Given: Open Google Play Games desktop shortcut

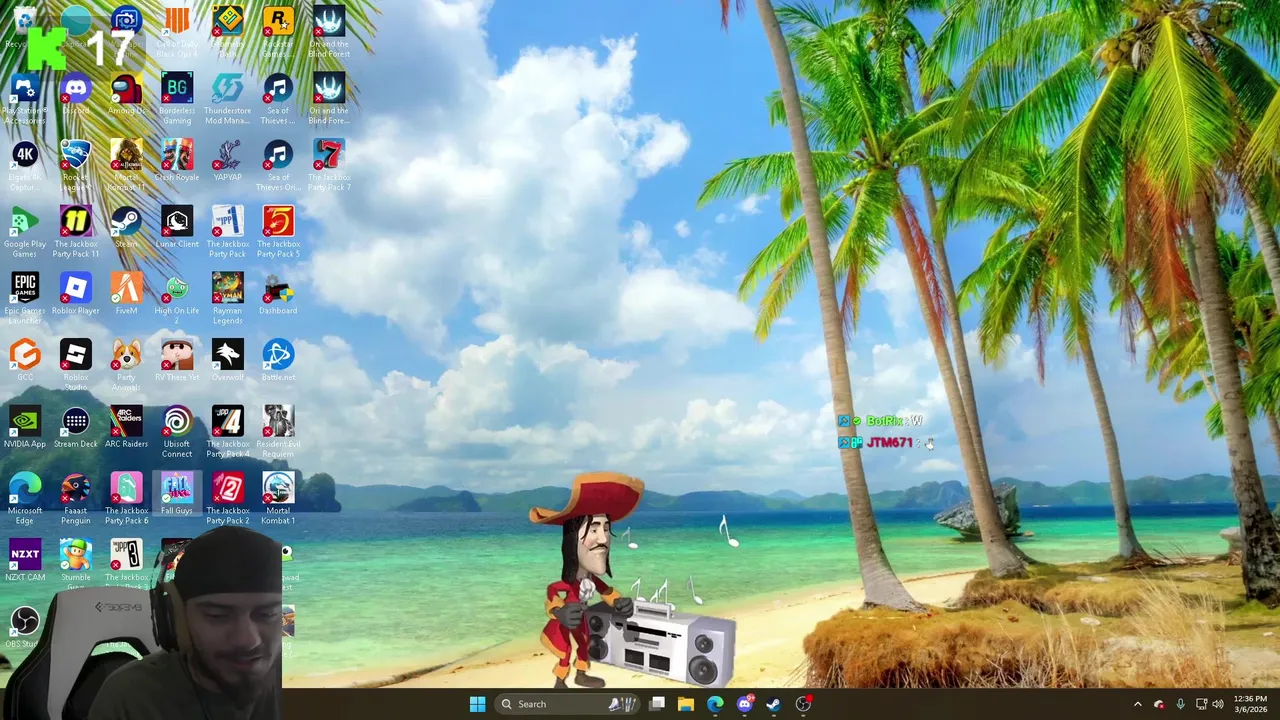Looking at the screenshot, I should [x=25, y=232].
